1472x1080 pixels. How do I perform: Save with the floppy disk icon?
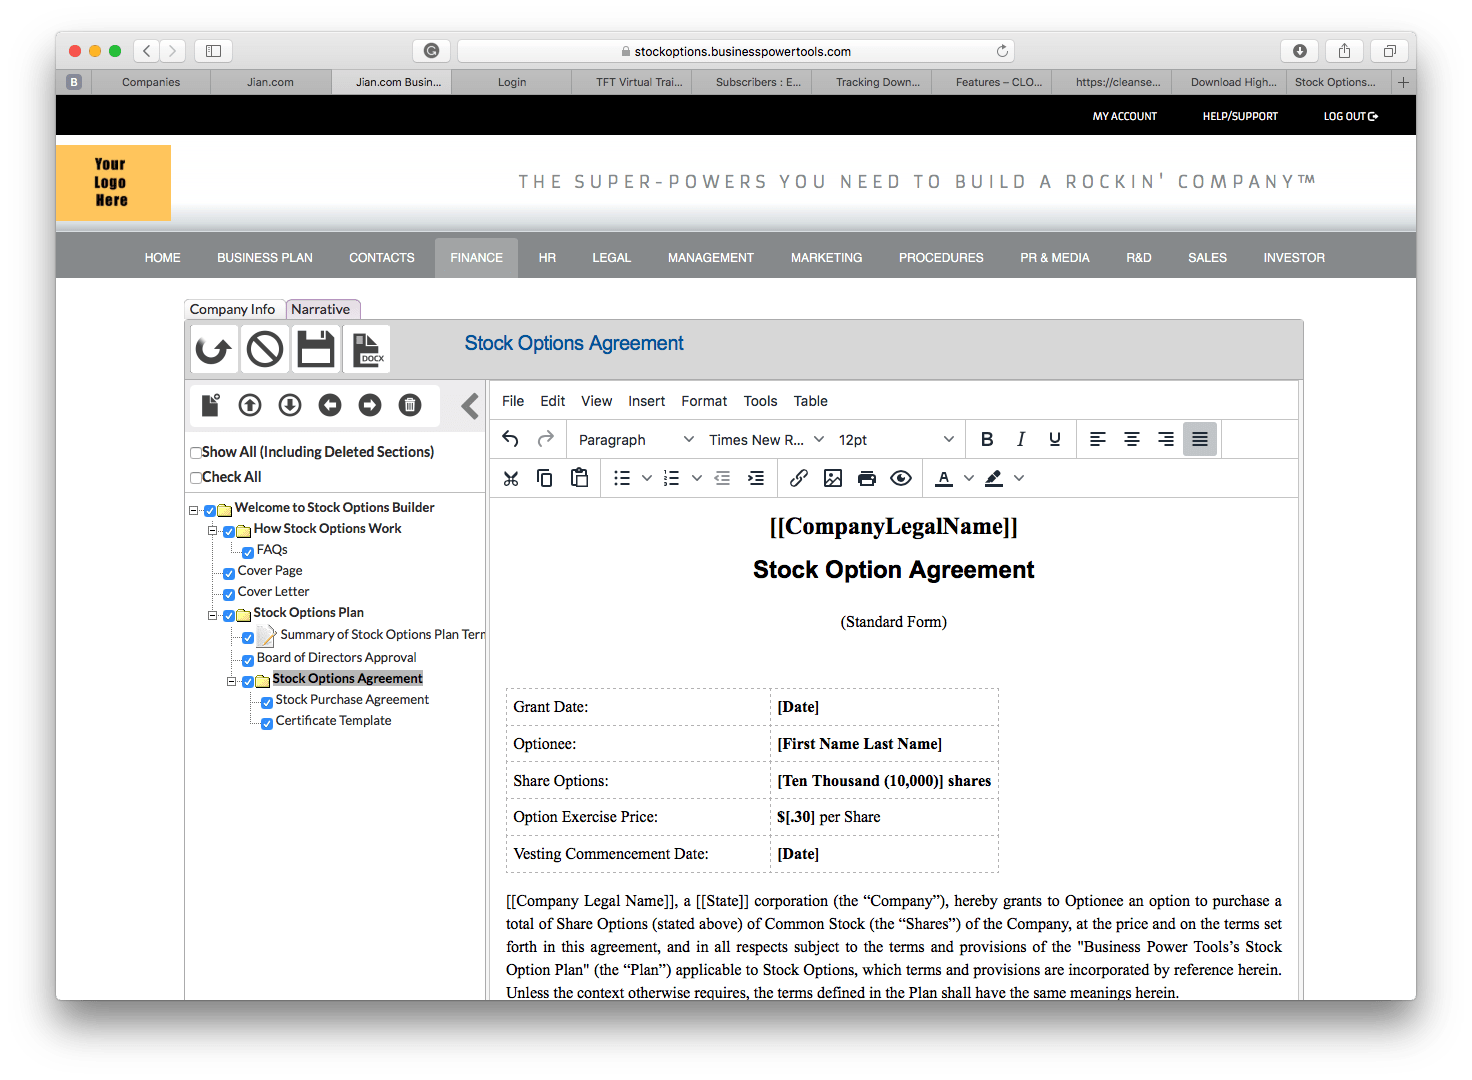[x=316, y=350]
